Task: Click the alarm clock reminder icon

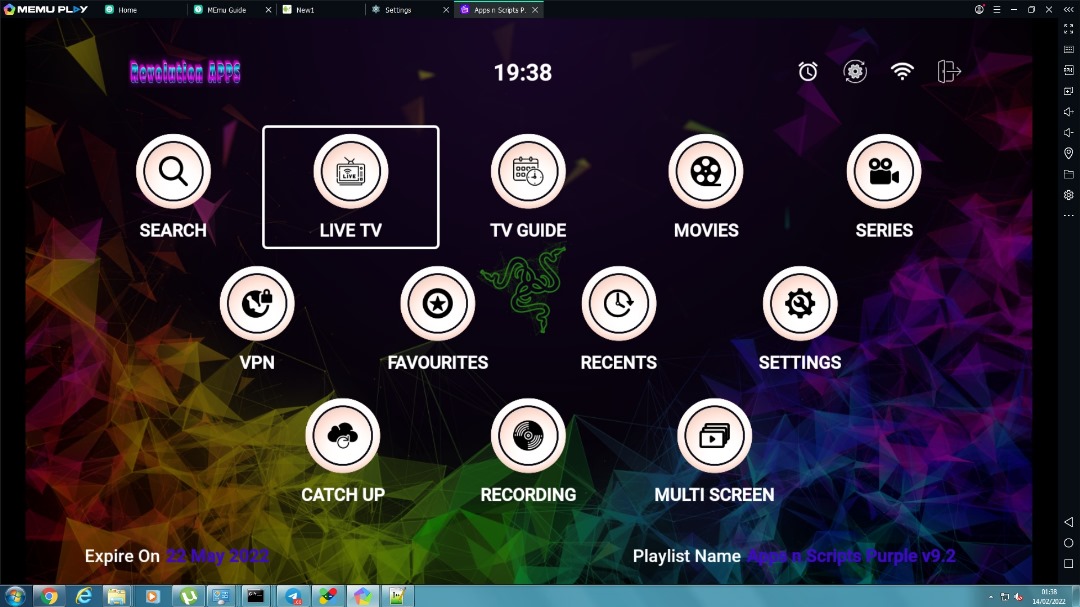Action: click(808, 72)
